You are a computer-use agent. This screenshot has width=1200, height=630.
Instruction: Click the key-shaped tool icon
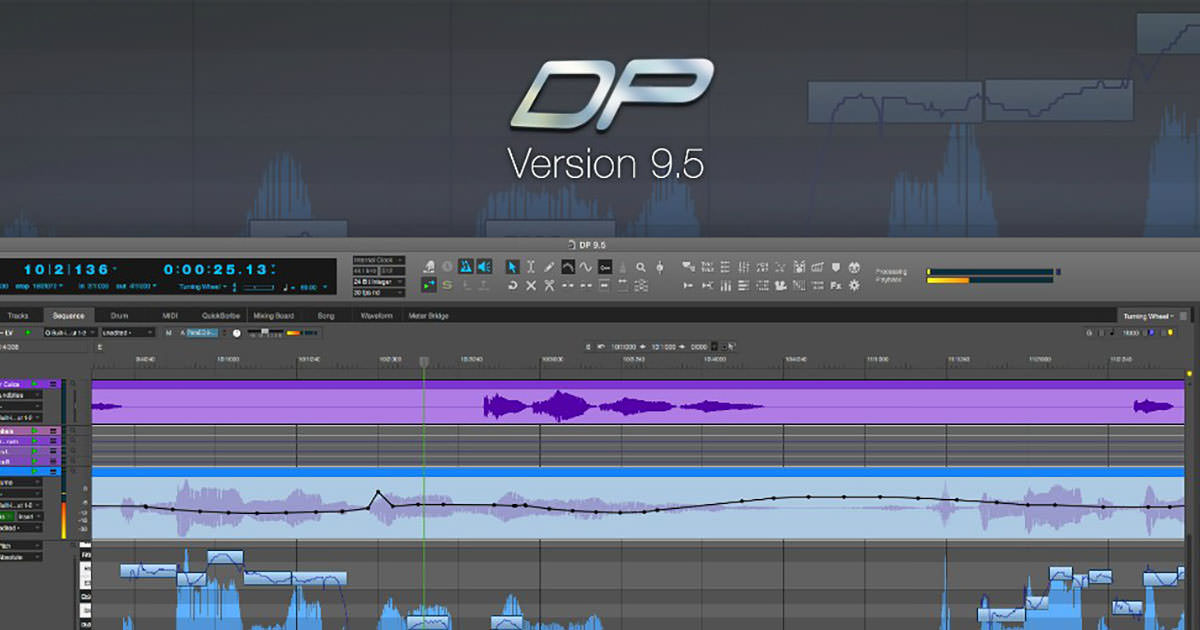(x=605, y=267)
